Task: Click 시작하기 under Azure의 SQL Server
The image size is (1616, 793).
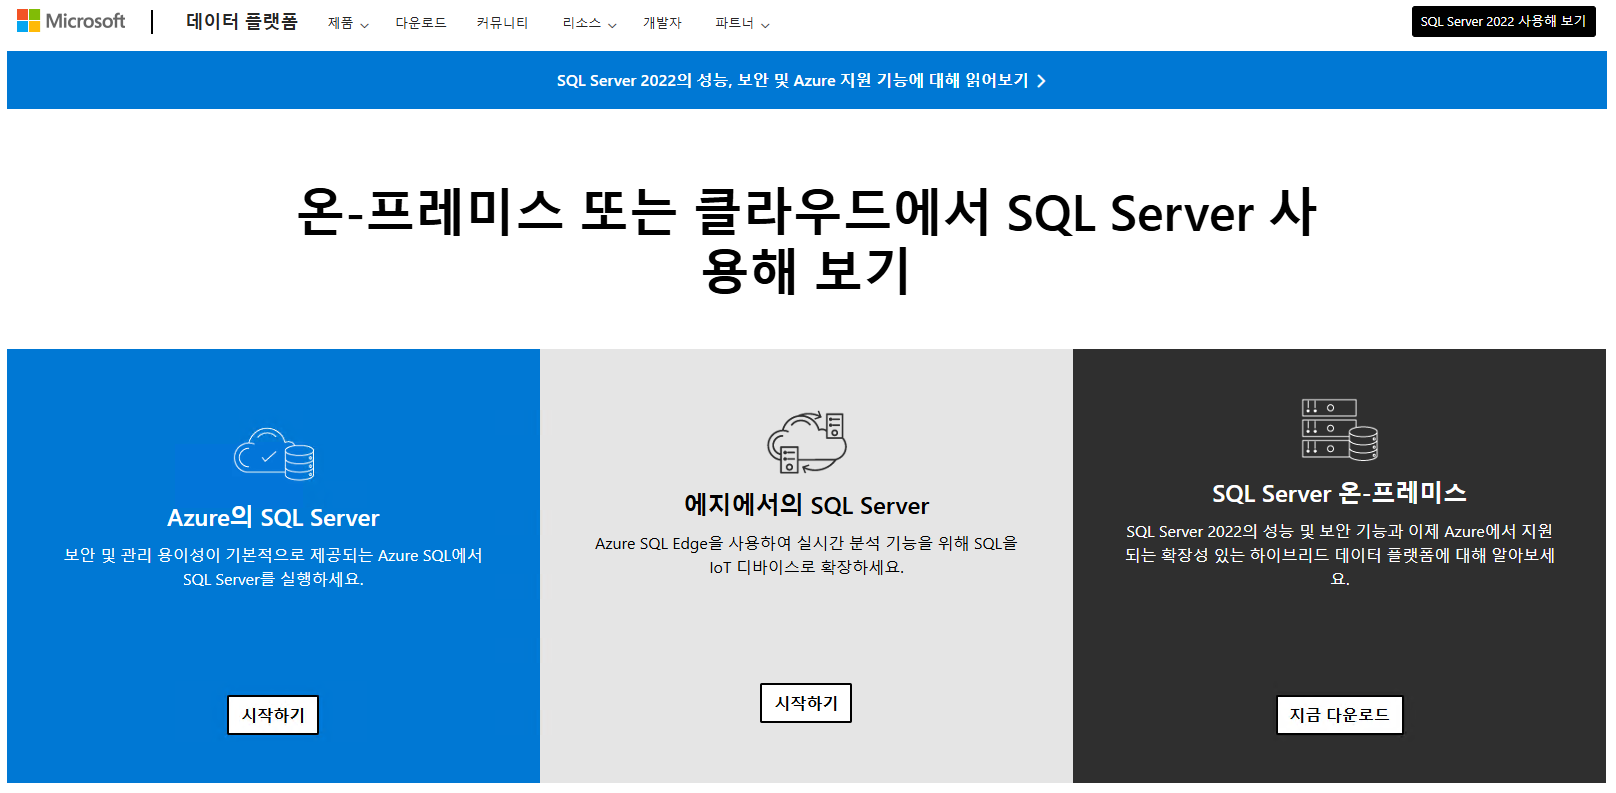Action: pos(273,715)
